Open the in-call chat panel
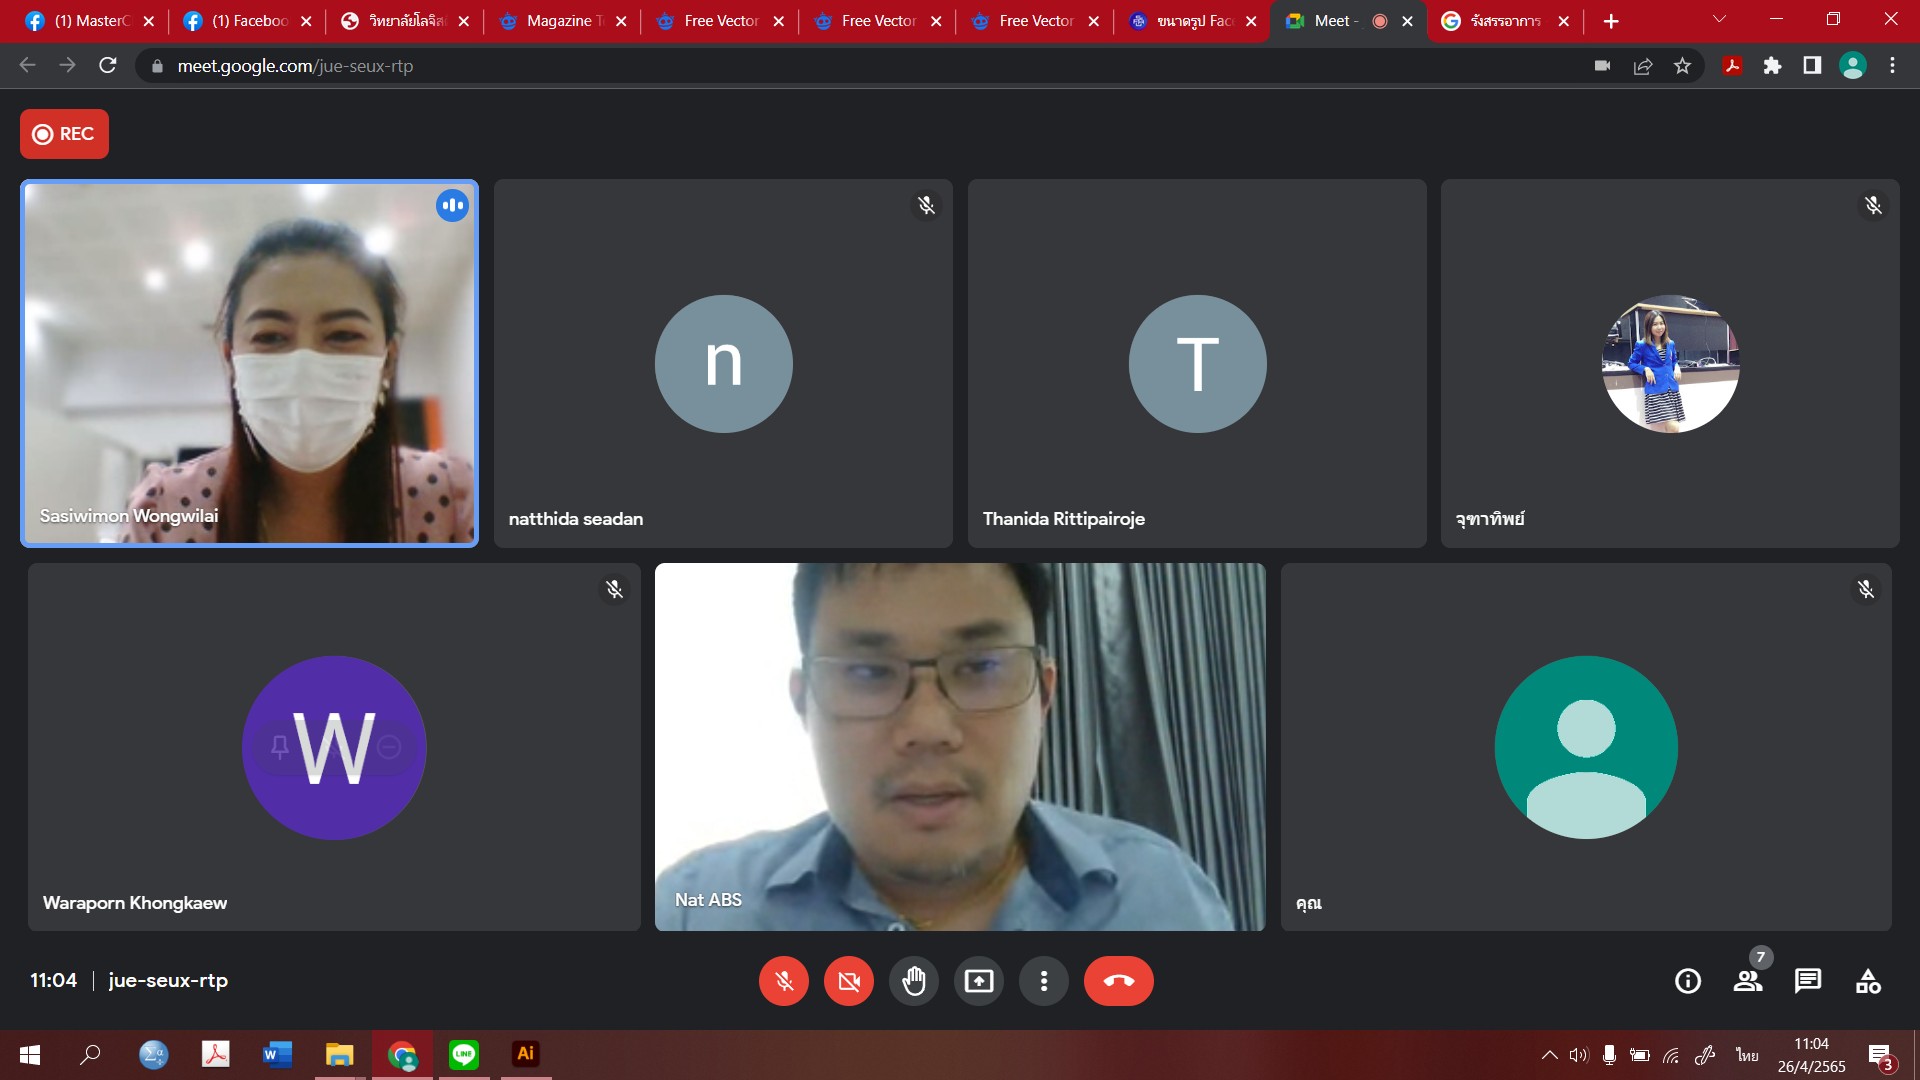The width and height of the screenshot is (1920, 1080). tap(1807, 981)
